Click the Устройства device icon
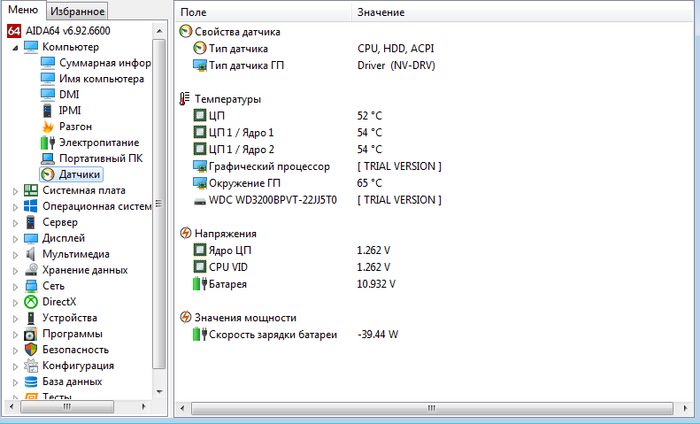Image resolution: width=700 pixels, height=424 pixels. tap(31, 318)
